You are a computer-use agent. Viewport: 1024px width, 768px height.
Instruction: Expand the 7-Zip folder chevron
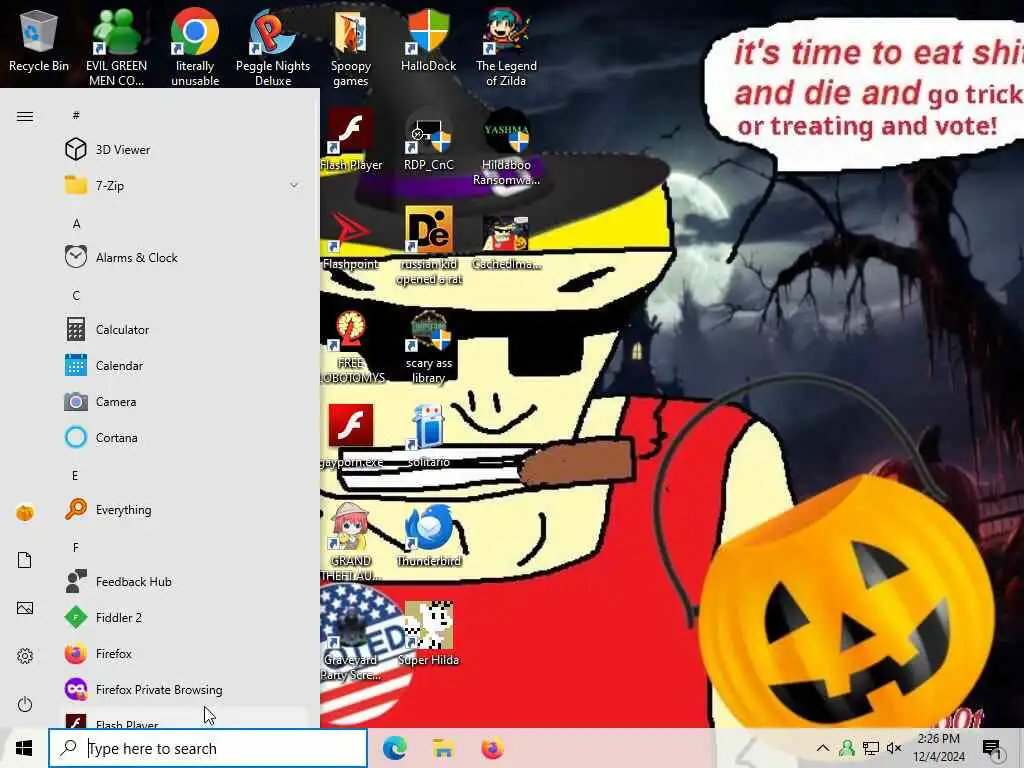294,185
